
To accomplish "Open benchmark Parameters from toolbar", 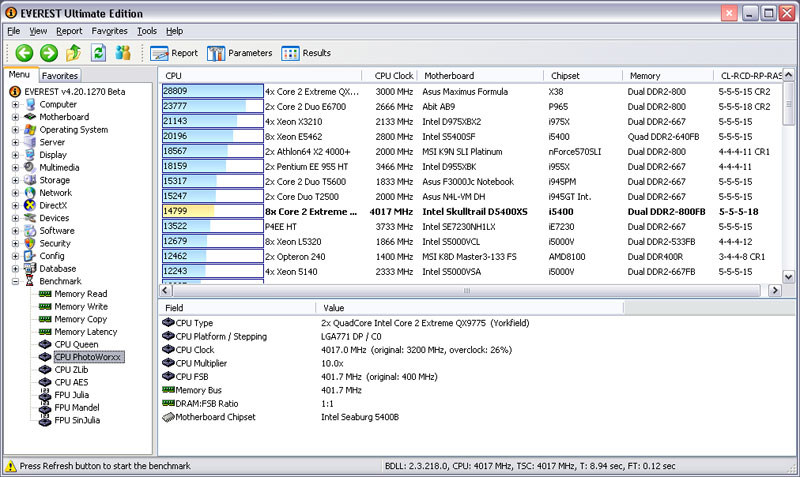I will [x=240, y=53].
